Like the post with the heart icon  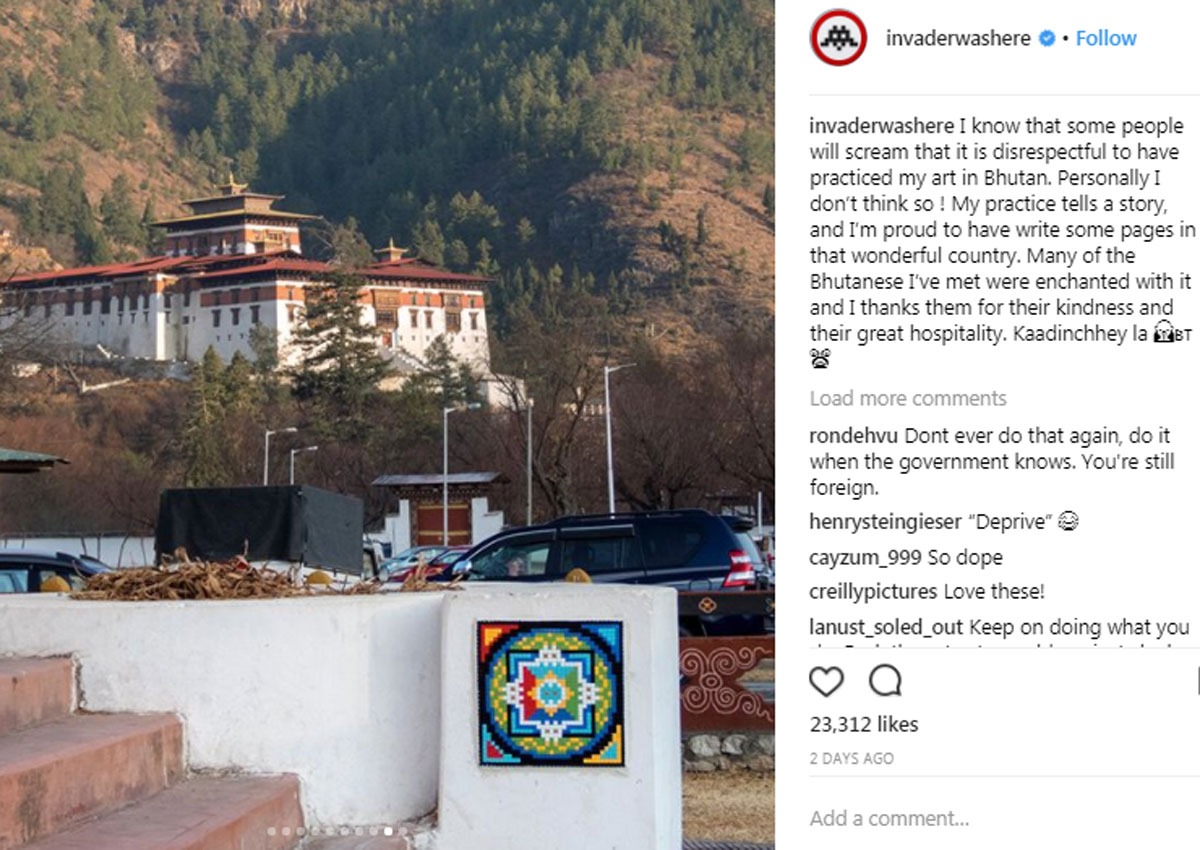[x=826, y=682]
